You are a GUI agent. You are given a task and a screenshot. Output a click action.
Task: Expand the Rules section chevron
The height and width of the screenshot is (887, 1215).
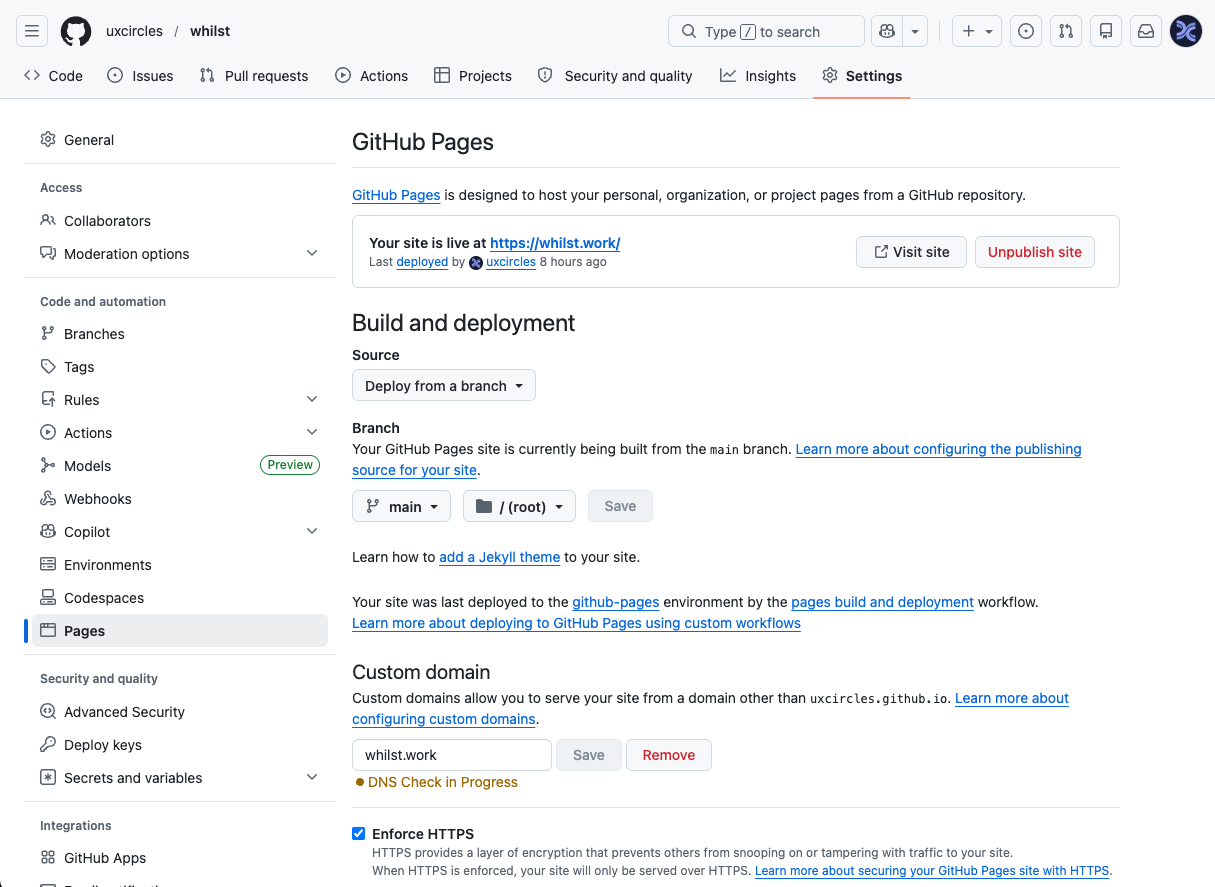tap(312, 400)
